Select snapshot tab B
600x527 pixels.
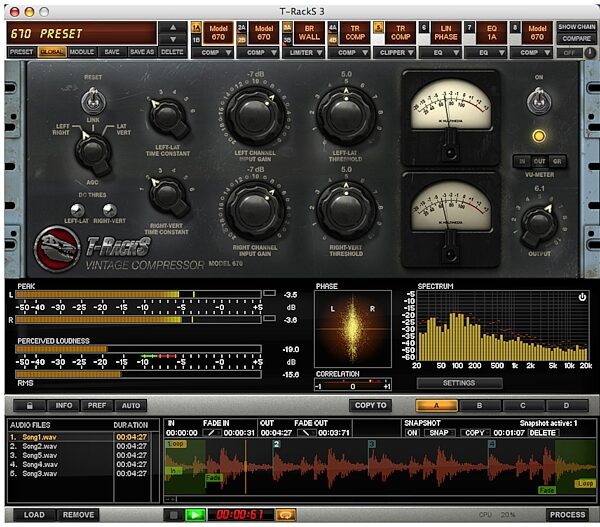(479, 405)
